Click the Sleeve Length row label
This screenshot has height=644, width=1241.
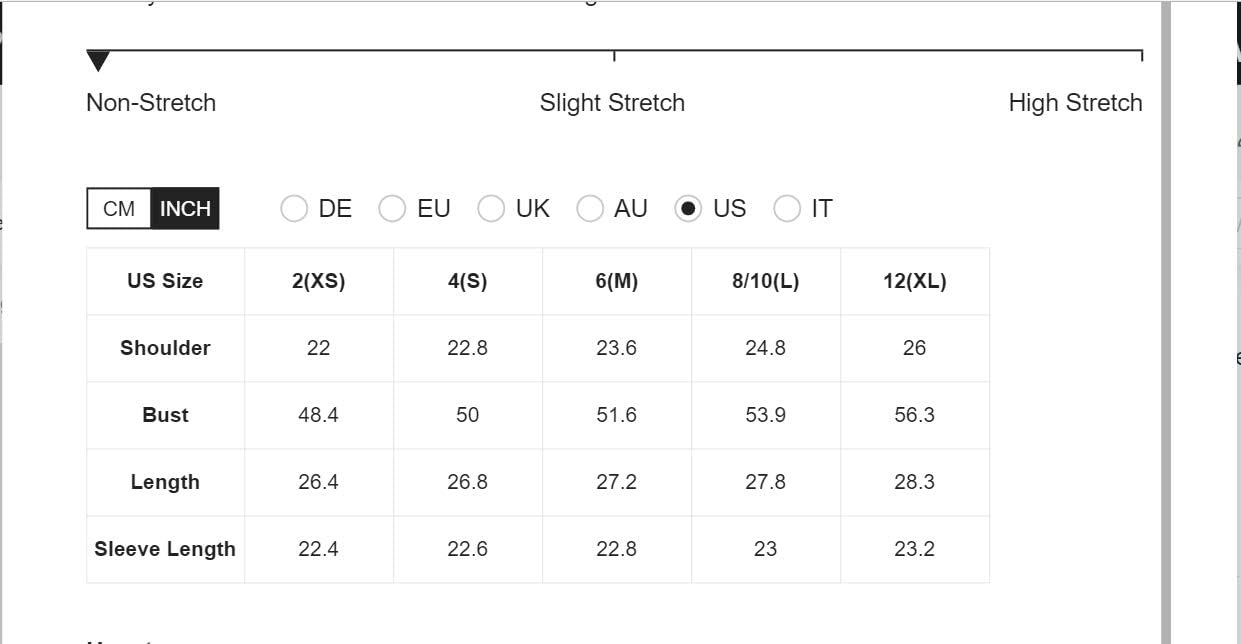tap(165, 549)
